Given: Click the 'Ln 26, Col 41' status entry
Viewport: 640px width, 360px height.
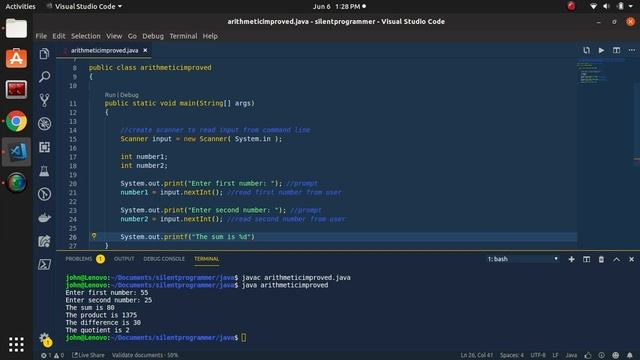Looking at the screenshot, I should tap(477, 355).
